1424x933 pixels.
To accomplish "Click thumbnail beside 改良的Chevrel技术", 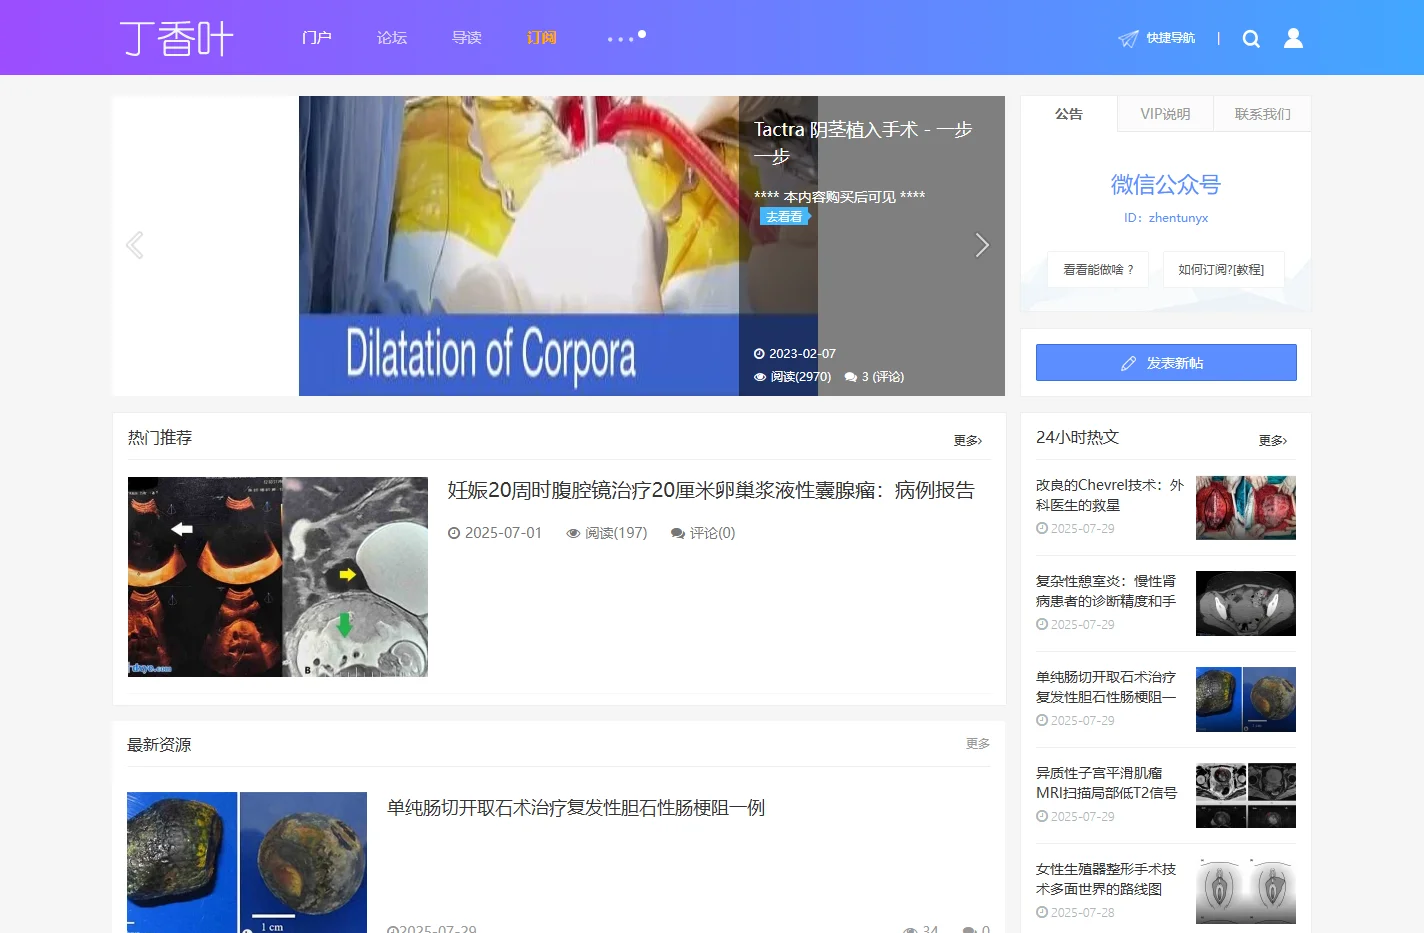I will click(1246, 508).
